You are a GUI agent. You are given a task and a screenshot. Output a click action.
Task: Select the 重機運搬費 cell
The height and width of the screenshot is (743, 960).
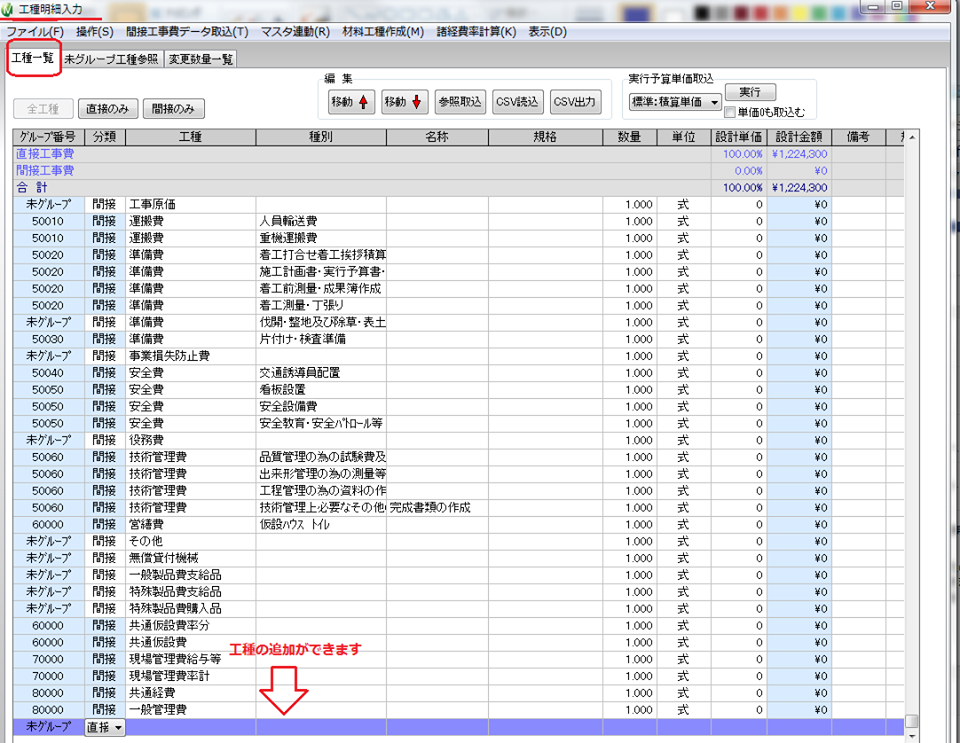click(x=321, y=238)
